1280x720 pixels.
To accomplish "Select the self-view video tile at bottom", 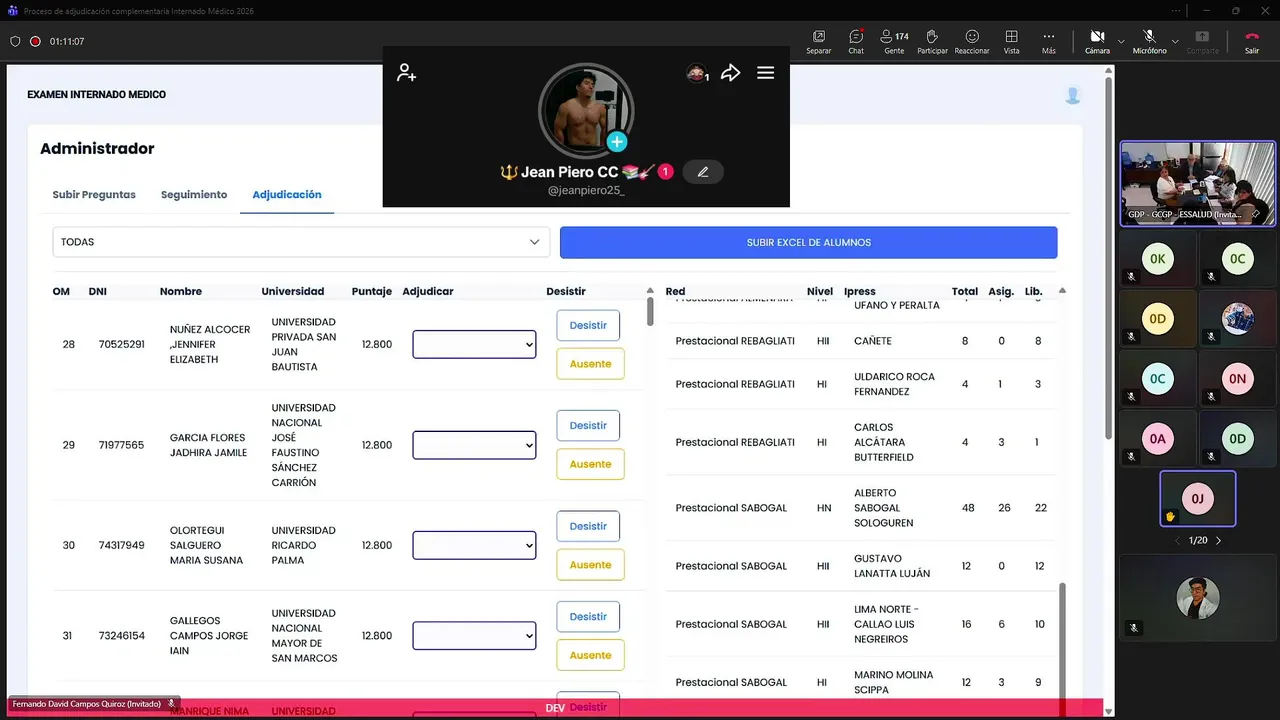I will click(x=1198, y=598).
